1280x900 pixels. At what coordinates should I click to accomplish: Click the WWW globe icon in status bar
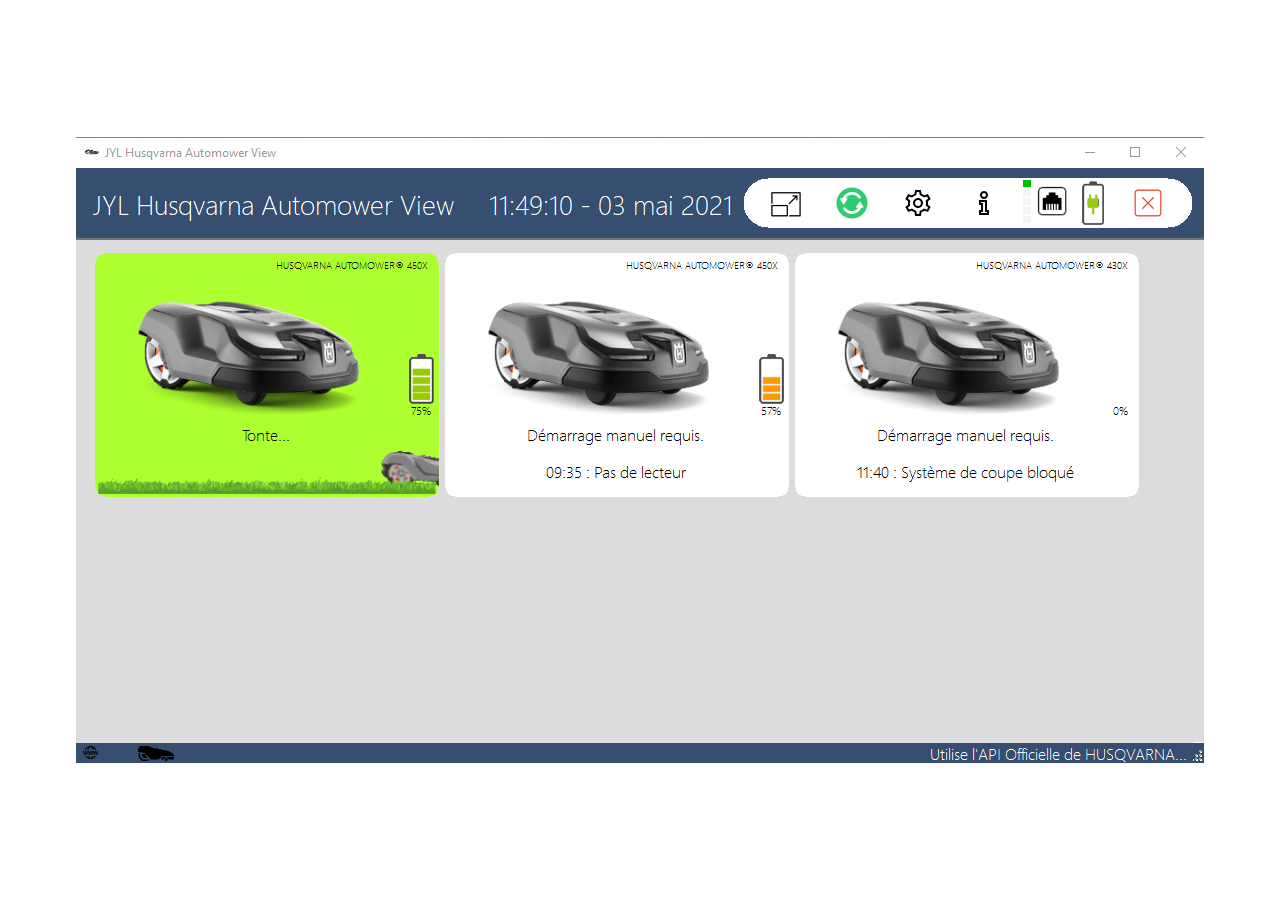90,753
